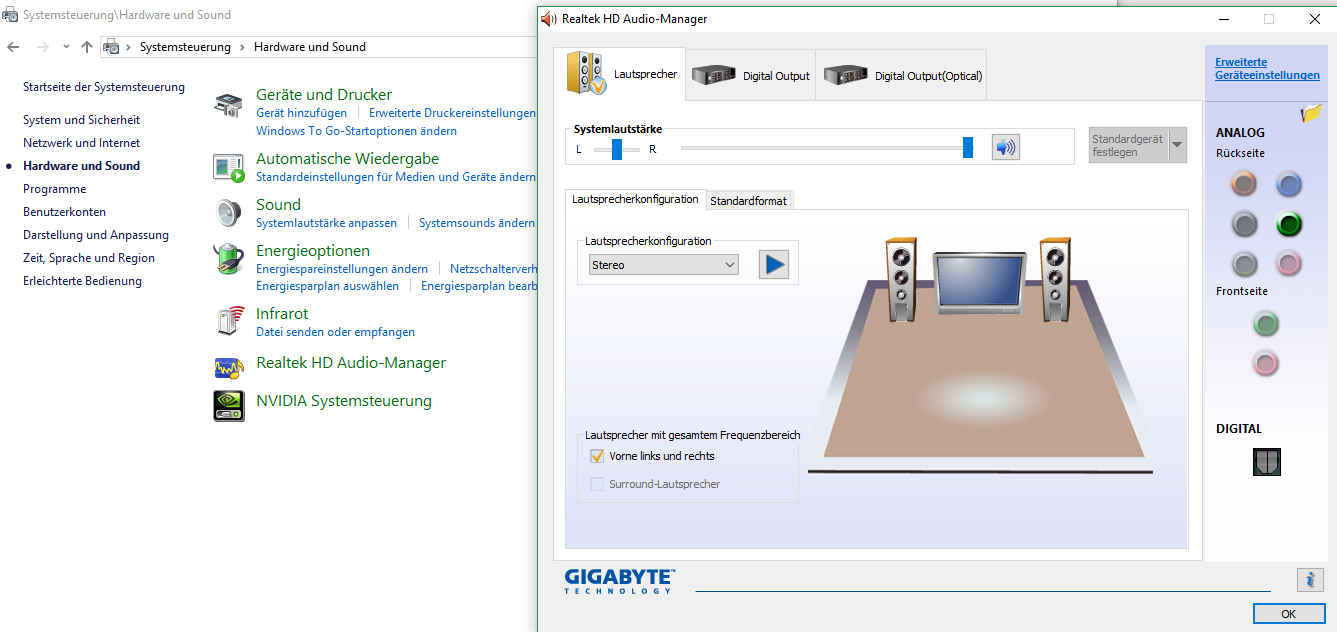Click the Sound speaker icon
The width and height of the screenshot is (1337, 632).
[228, 213]
